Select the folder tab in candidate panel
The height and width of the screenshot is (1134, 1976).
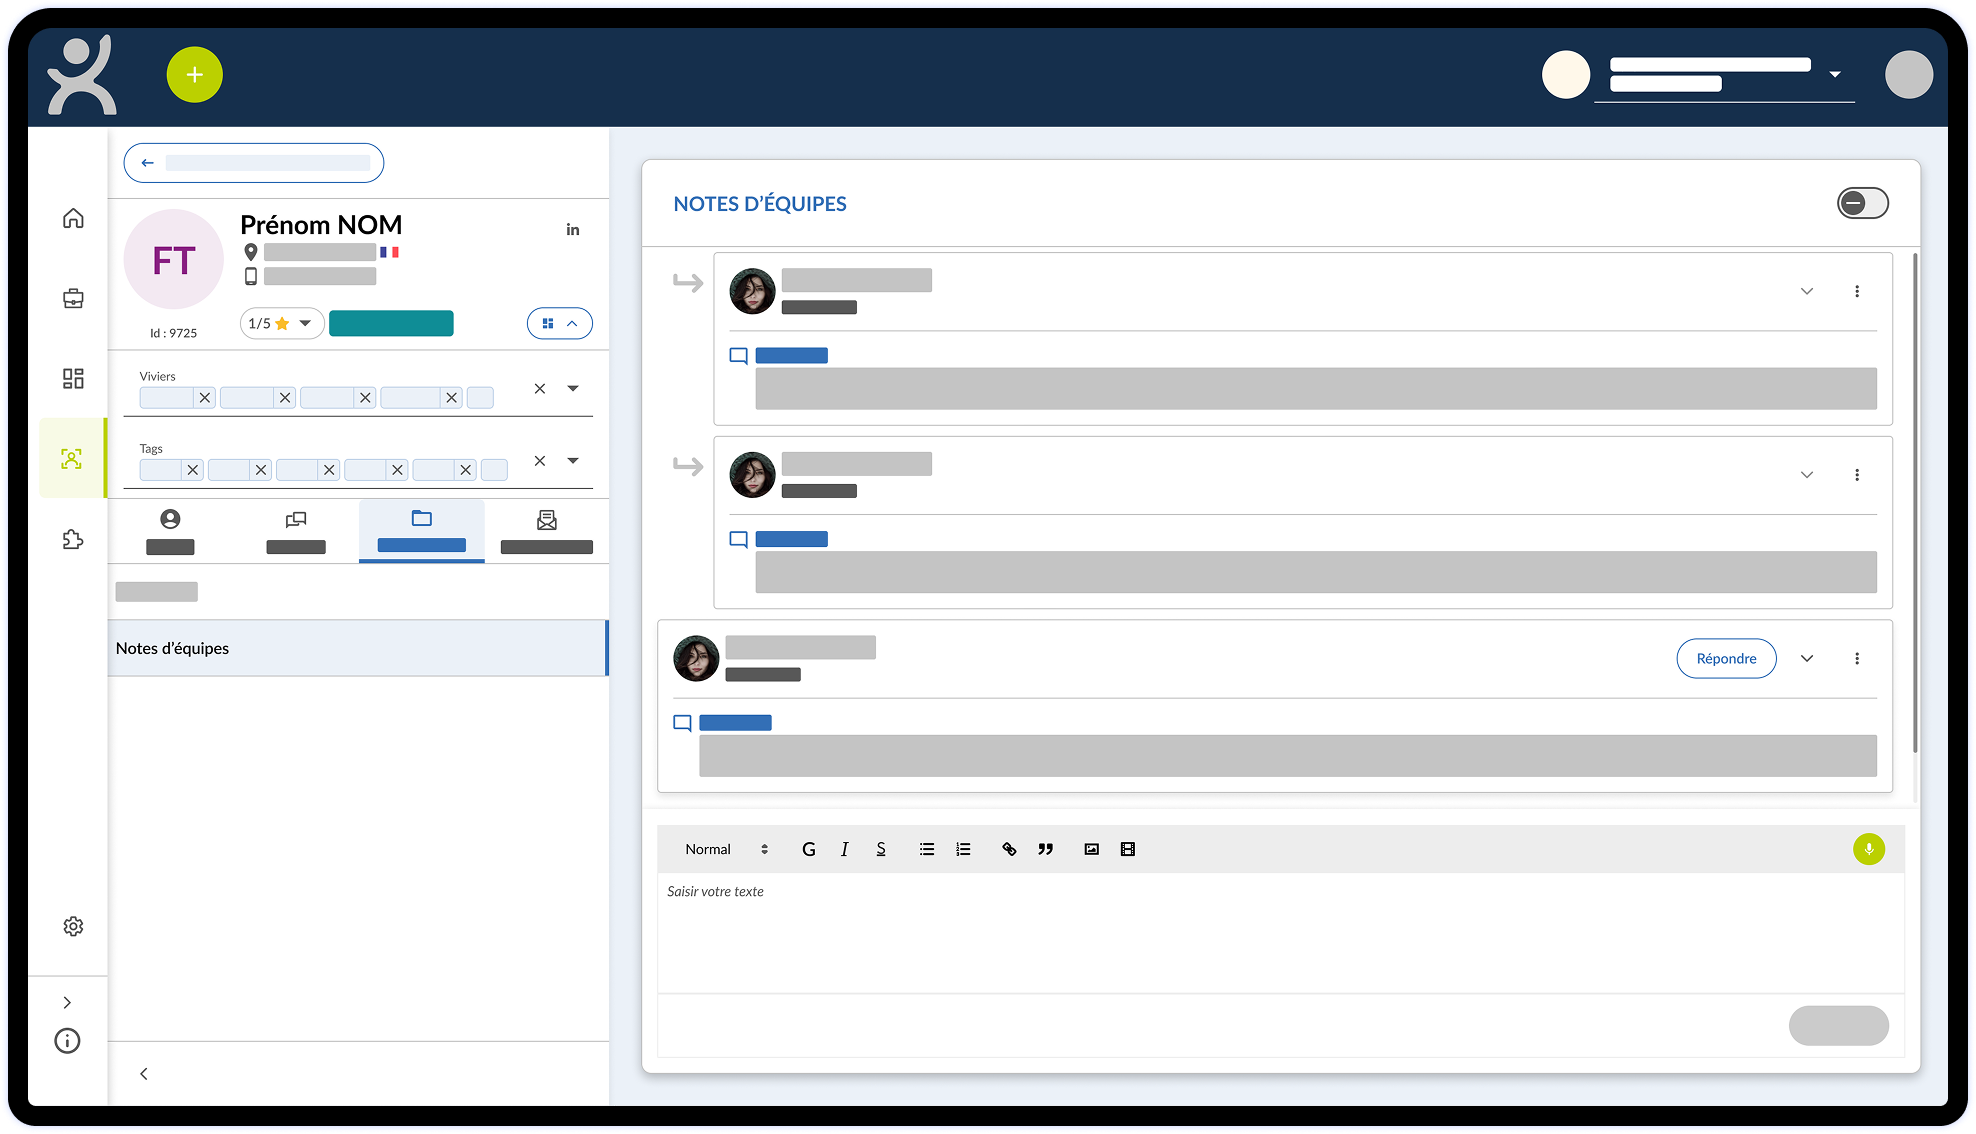click(x=421, y=530)
